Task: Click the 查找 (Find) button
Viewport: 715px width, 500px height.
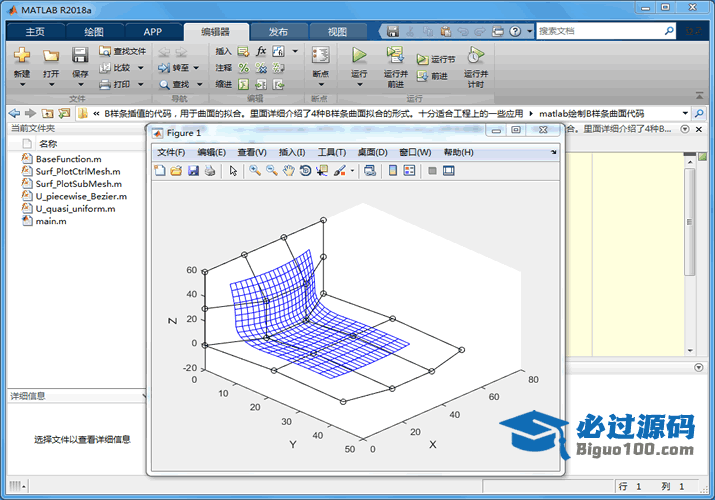Action: coord(174,84)
